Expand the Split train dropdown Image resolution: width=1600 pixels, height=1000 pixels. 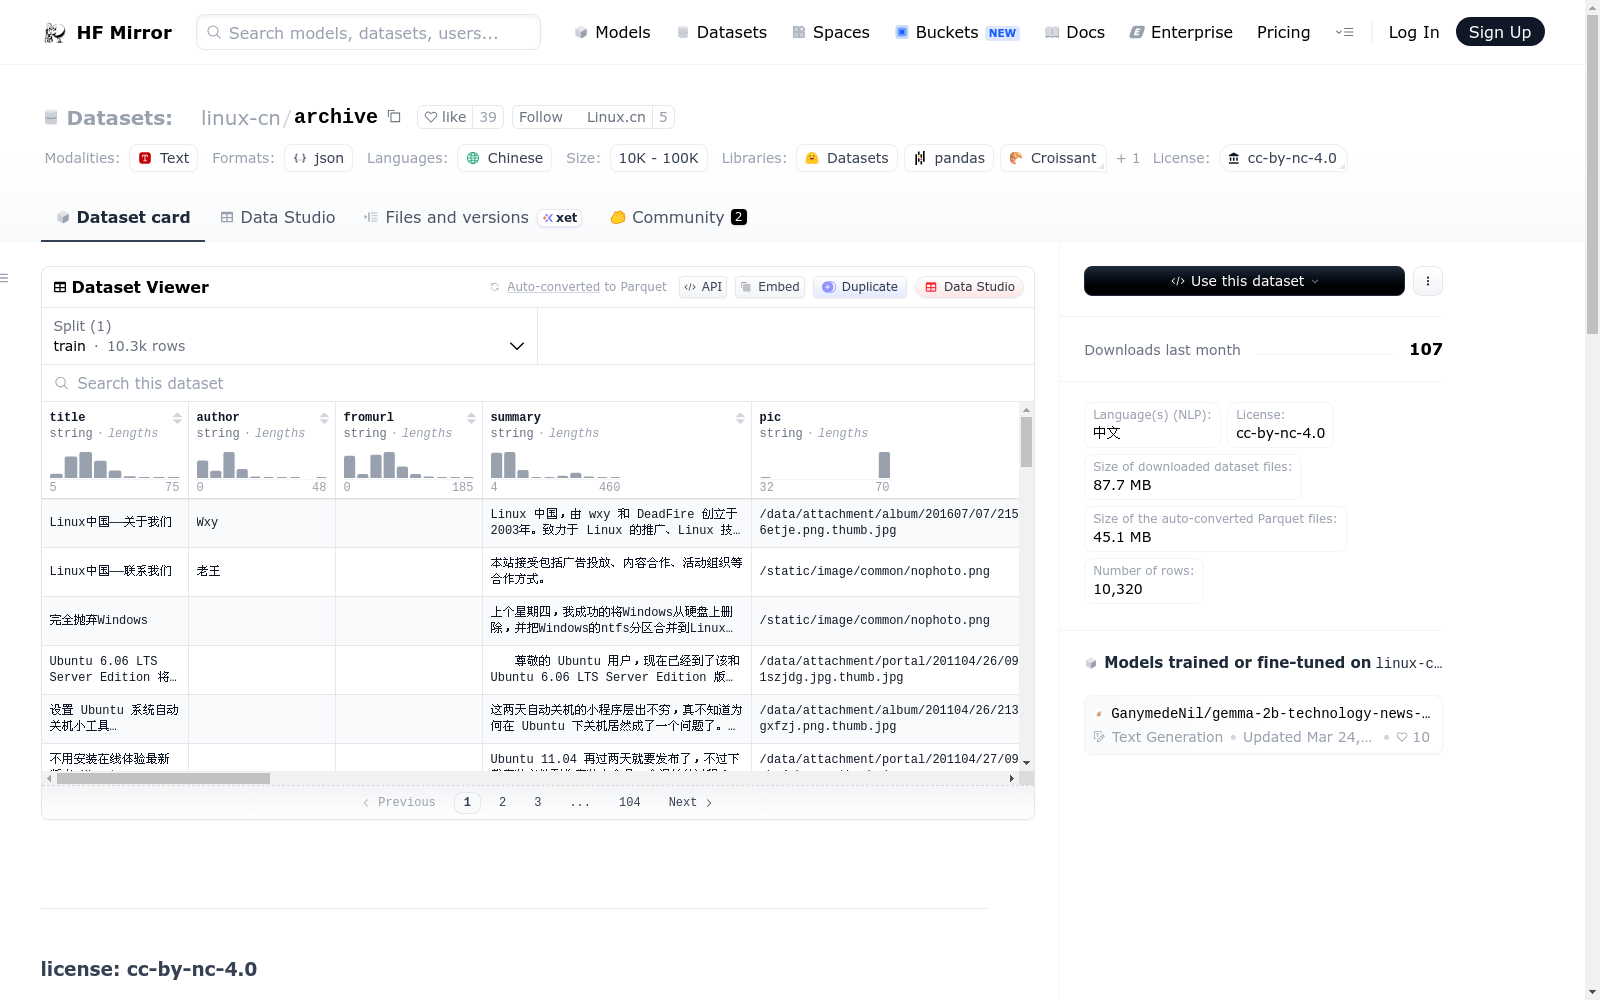(290, 336)
